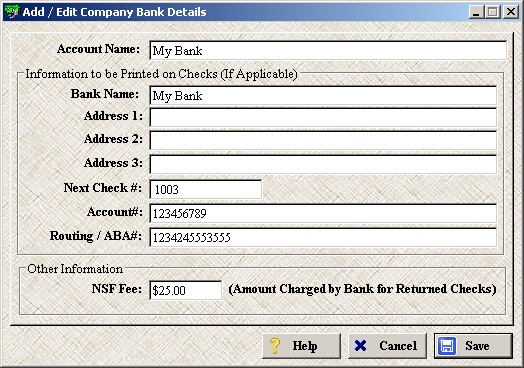Focus the Address 2 input
The image size is (524, 368).
323,140
